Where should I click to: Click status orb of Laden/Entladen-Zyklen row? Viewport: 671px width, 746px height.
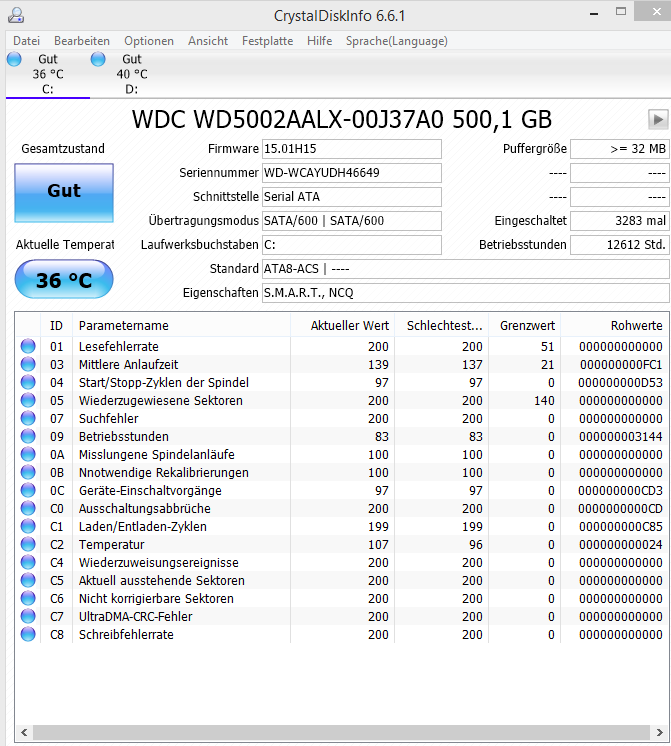coord(28,526)
